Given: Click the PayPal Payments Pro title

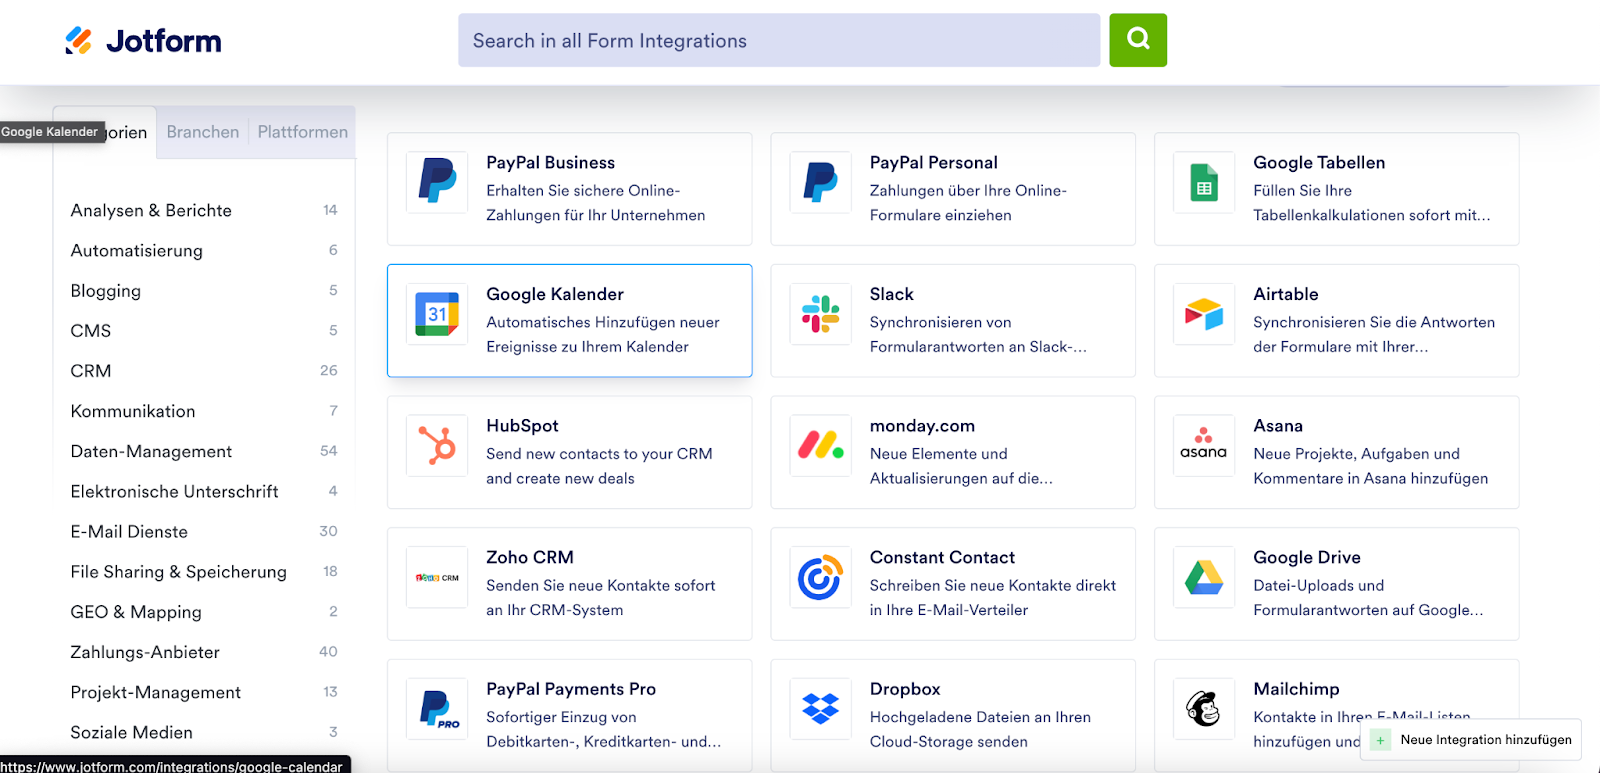Looking at the screenshot, I should click(571, 689).
